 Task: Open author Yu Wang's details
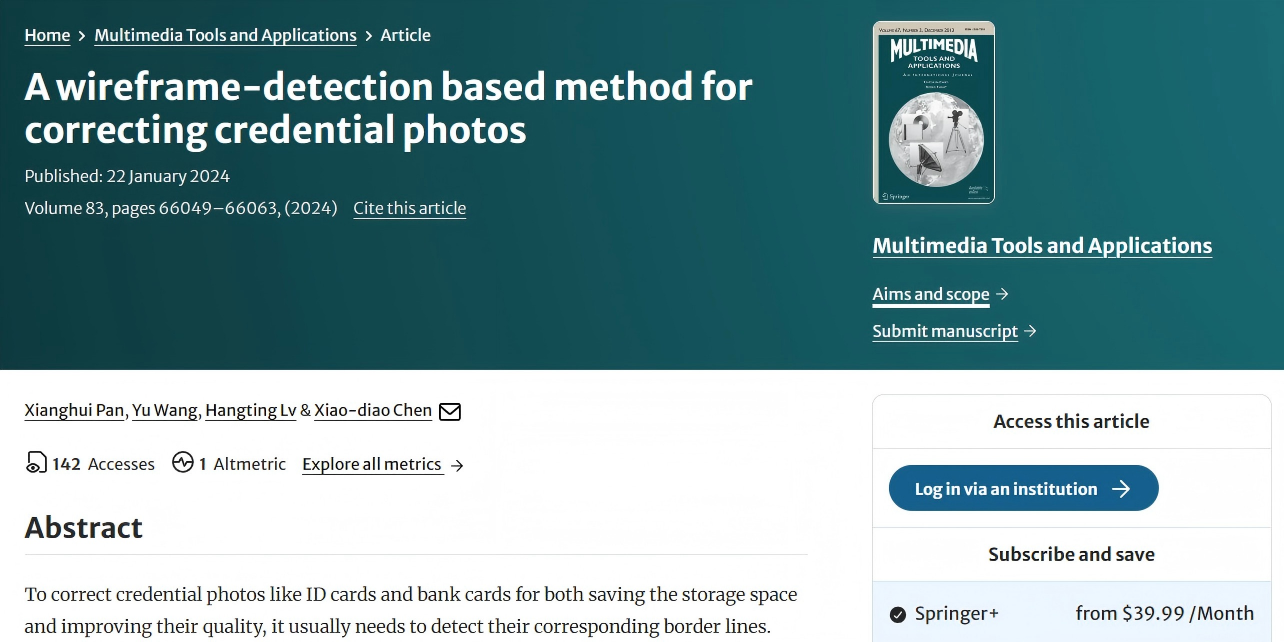click(x=167, y=410)
